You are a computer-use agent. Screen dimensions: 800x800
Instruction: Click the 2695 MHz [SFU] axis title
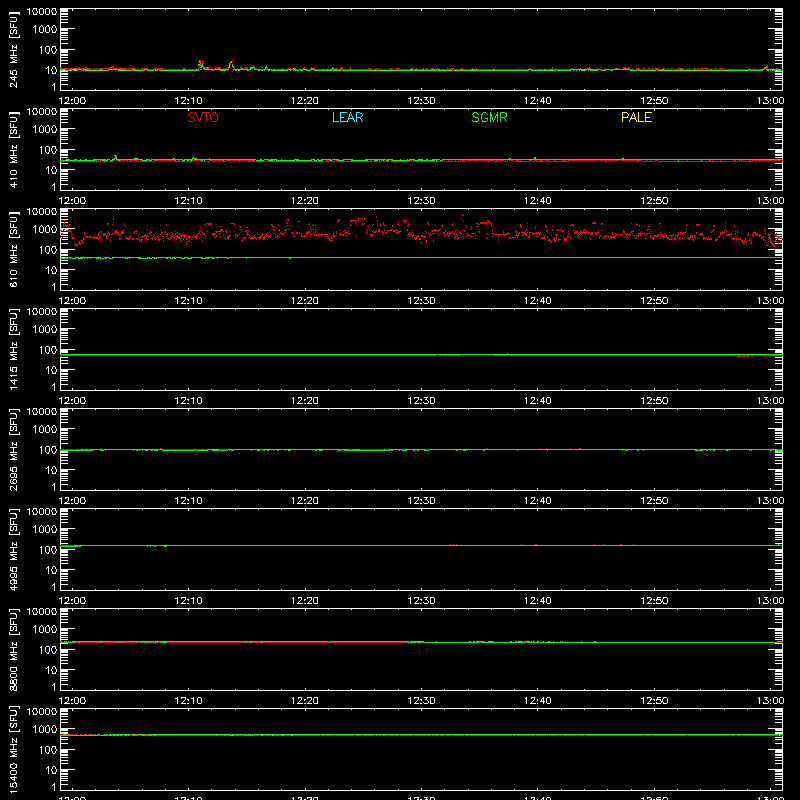14,449
